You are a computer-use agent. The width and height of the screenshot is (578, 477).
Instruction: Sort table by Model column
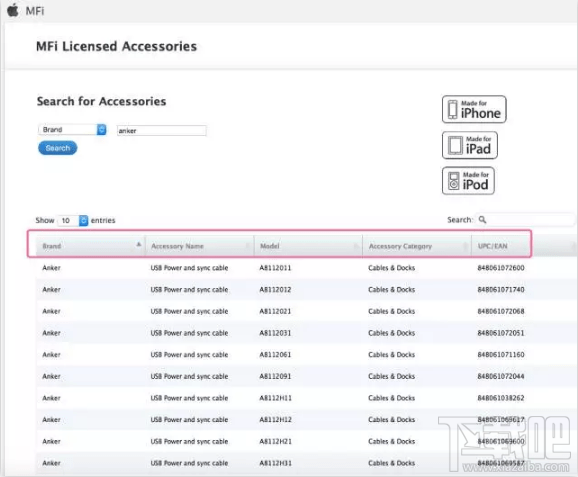coord(308,246)
